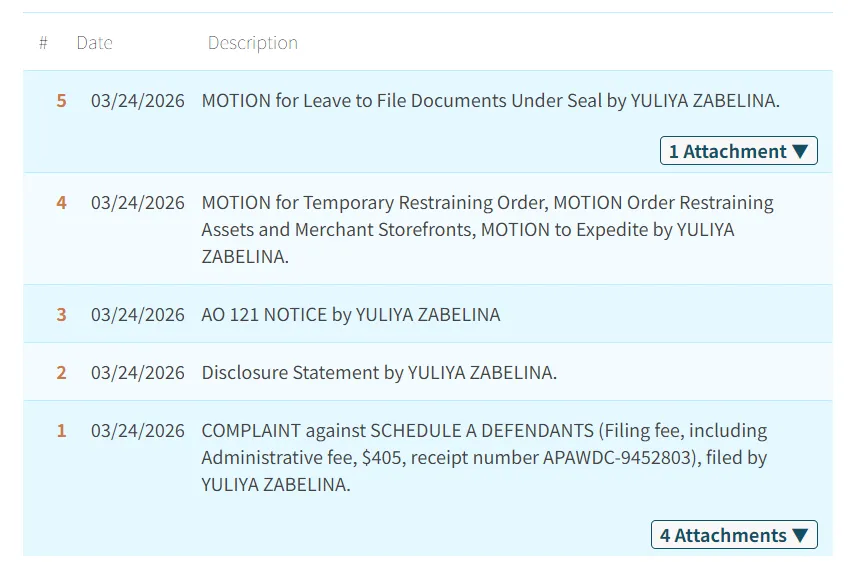
Task: Open docket entry number 2
Action: pyautogui.click(x=62, y=373)
